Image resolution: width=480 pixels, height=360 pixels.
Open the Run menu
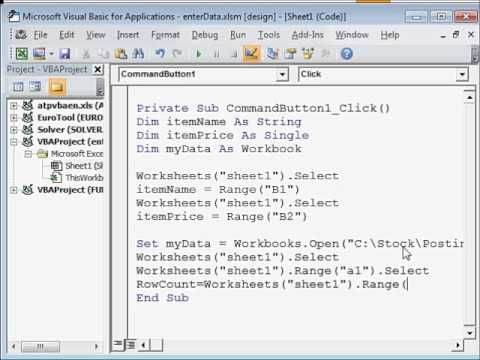(x=238, y=35)
